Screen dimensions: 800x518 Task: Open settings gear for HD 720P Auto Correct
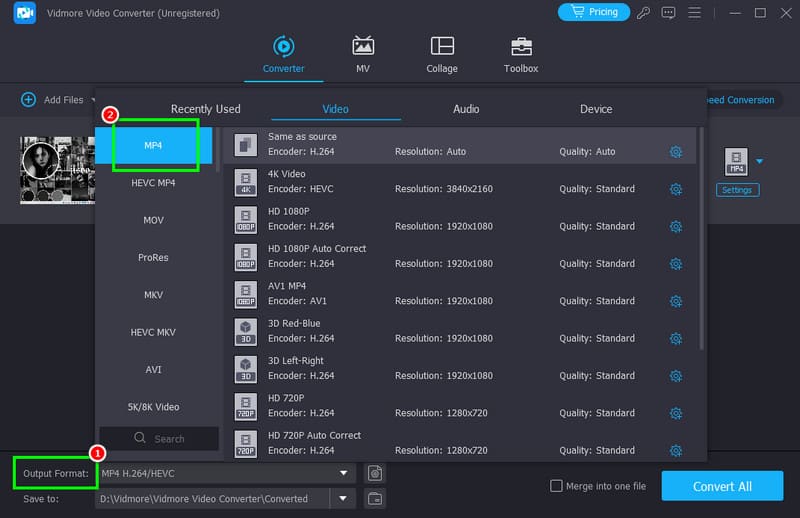[x=676, y=451]
